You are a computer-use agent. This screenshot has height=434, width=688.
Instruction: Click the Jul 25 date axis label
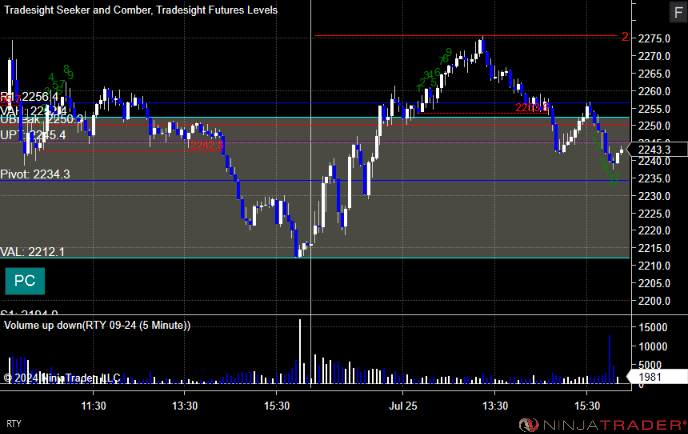tap(403, 406)
